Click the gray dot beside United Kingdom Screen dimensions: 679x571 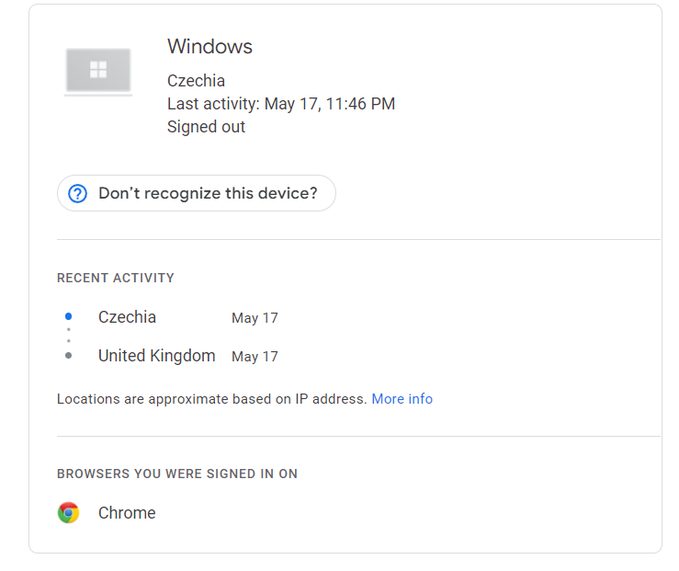[x=68, y=355]
